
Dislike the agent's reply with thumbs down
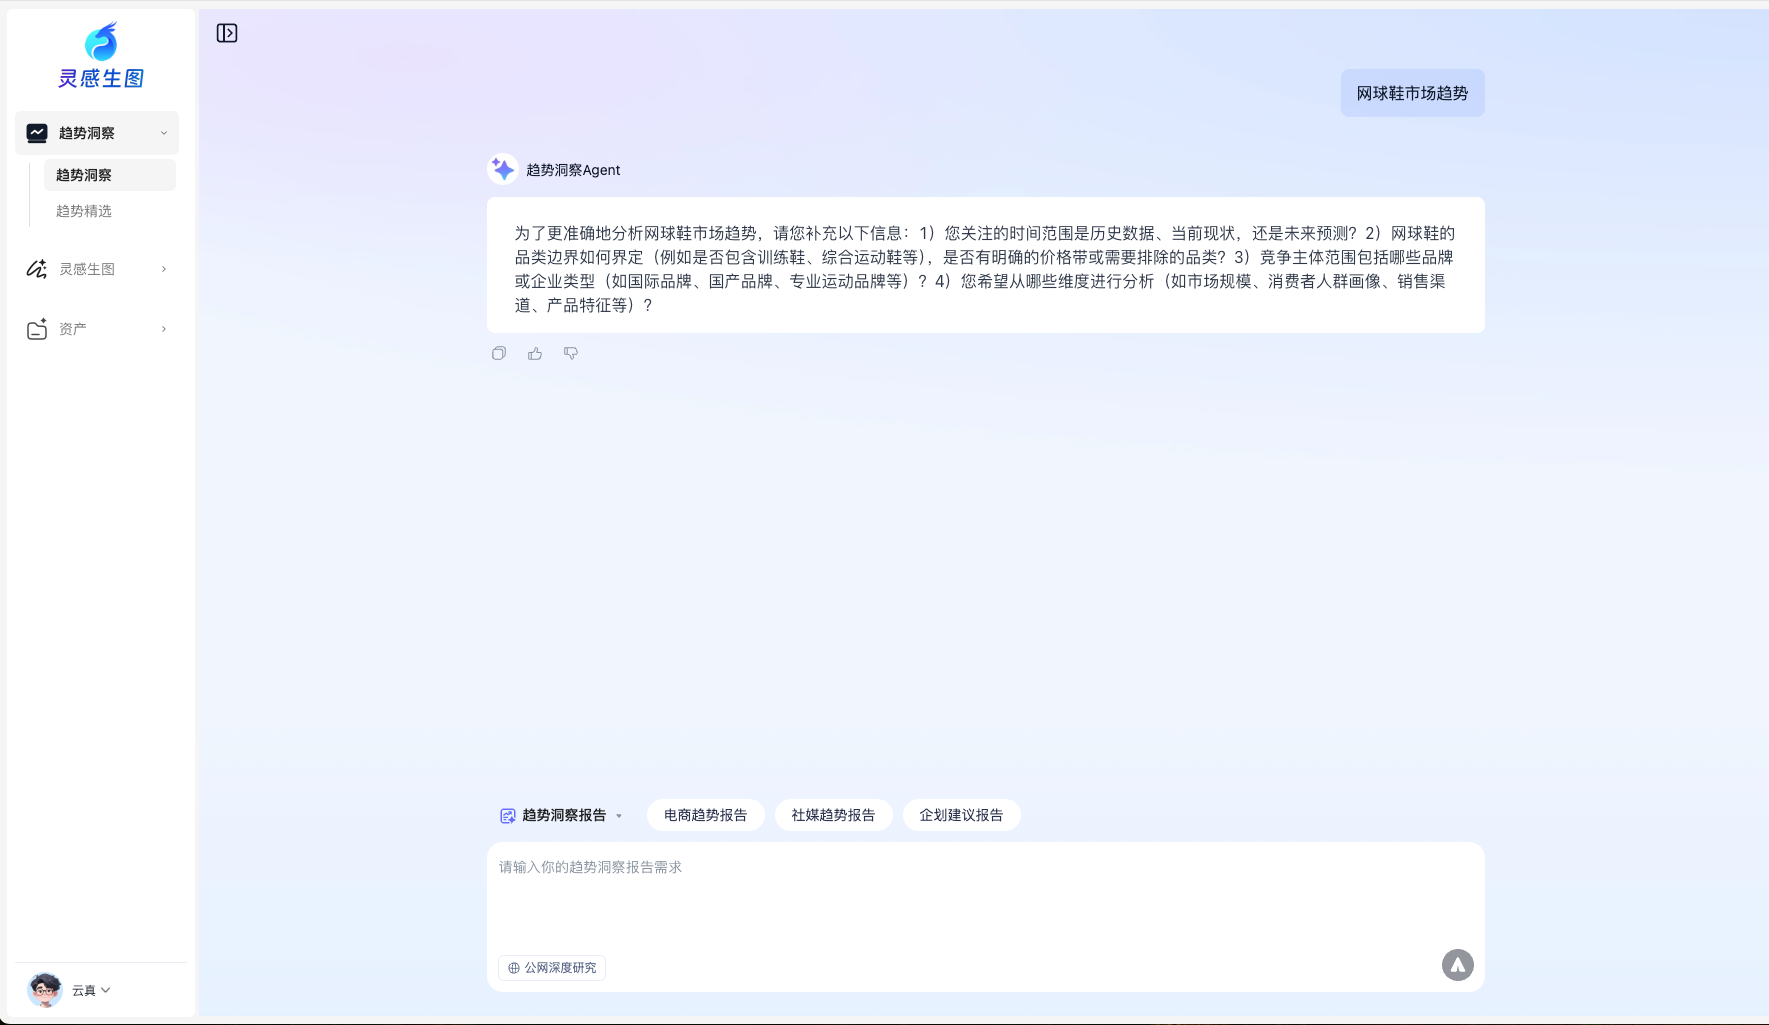(x=571, y=353)
